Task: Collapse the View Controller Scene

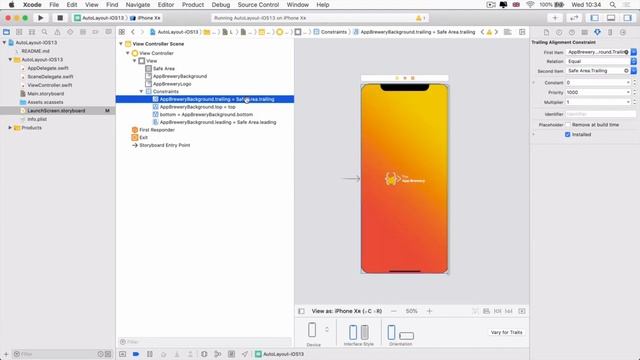Action: coord(121,44)
